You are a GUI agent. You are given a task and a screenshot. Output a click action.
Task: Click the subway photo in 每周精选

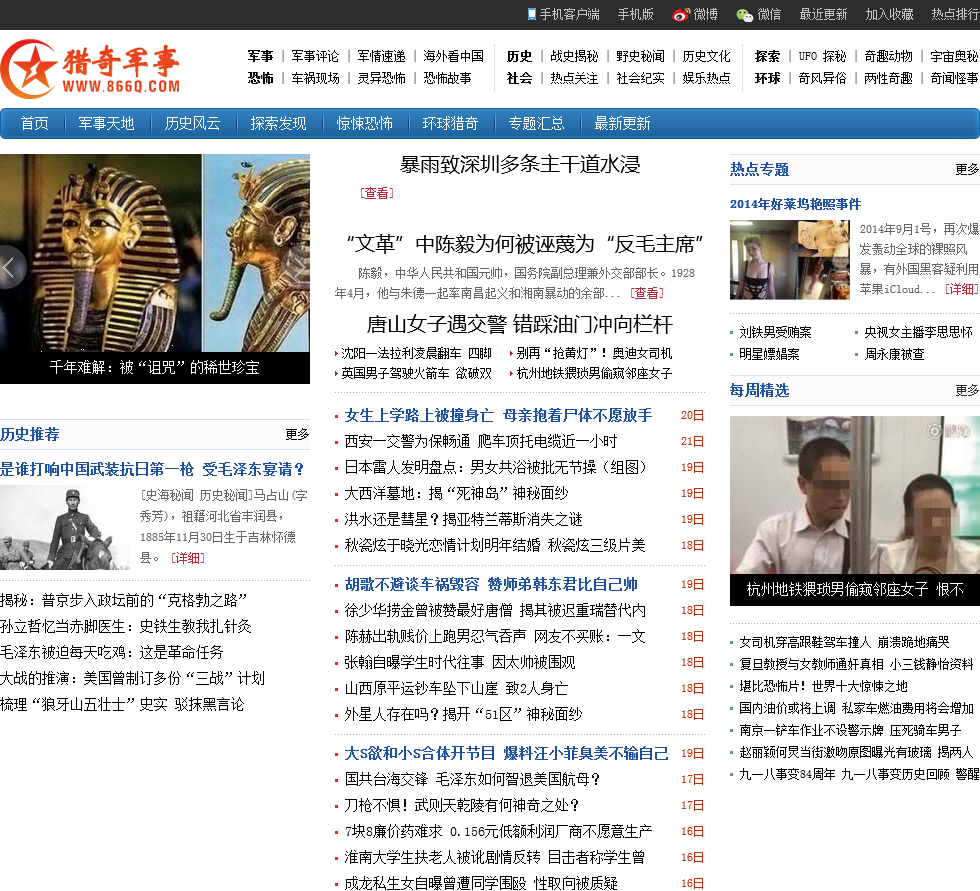point(855,495)
